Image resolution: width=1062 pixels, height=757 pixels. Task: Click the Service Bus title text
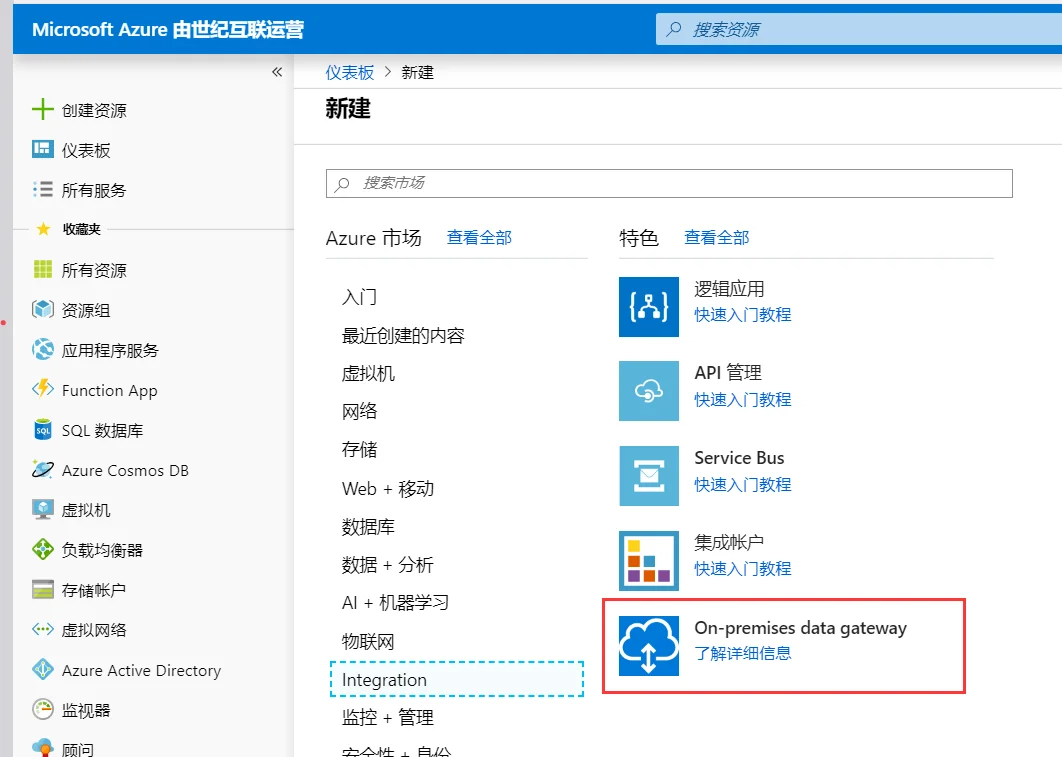pyautogui.click(x=739, y=458)
